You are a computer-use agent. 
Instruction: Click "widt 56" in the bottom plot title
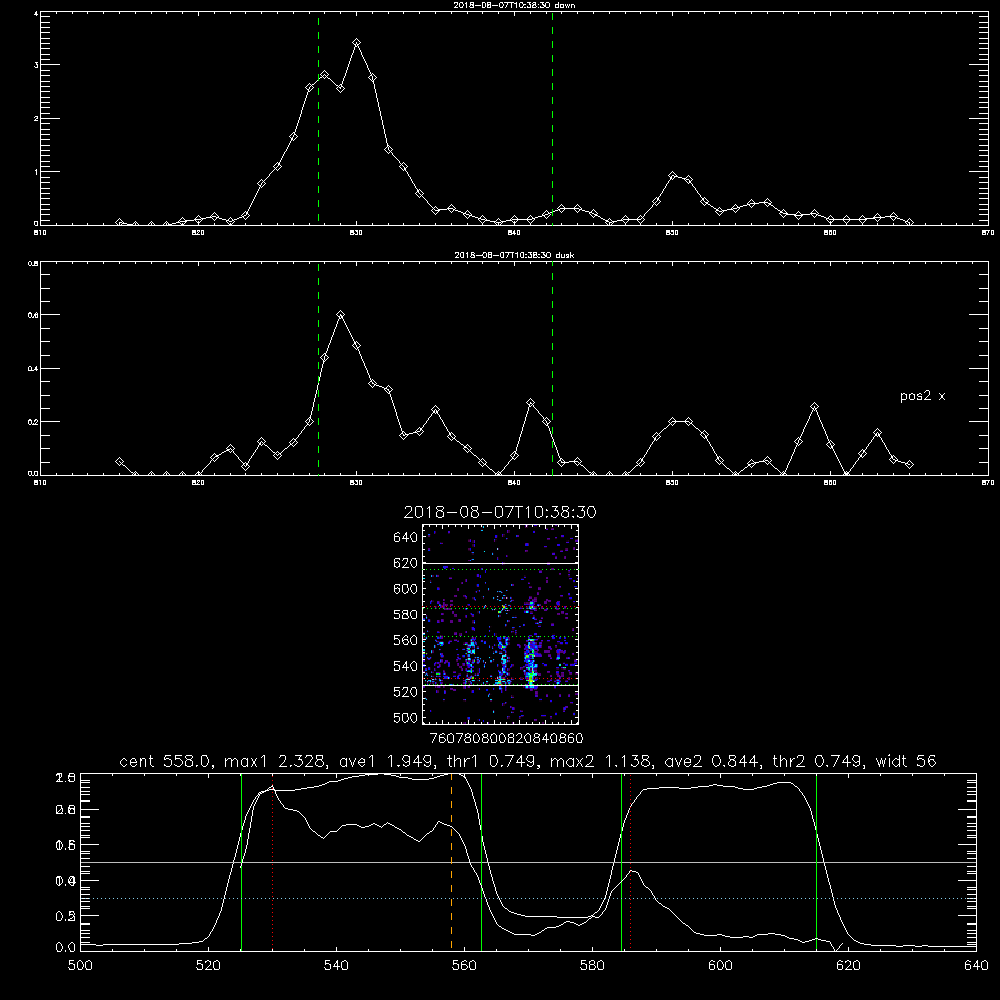point(906,761)
